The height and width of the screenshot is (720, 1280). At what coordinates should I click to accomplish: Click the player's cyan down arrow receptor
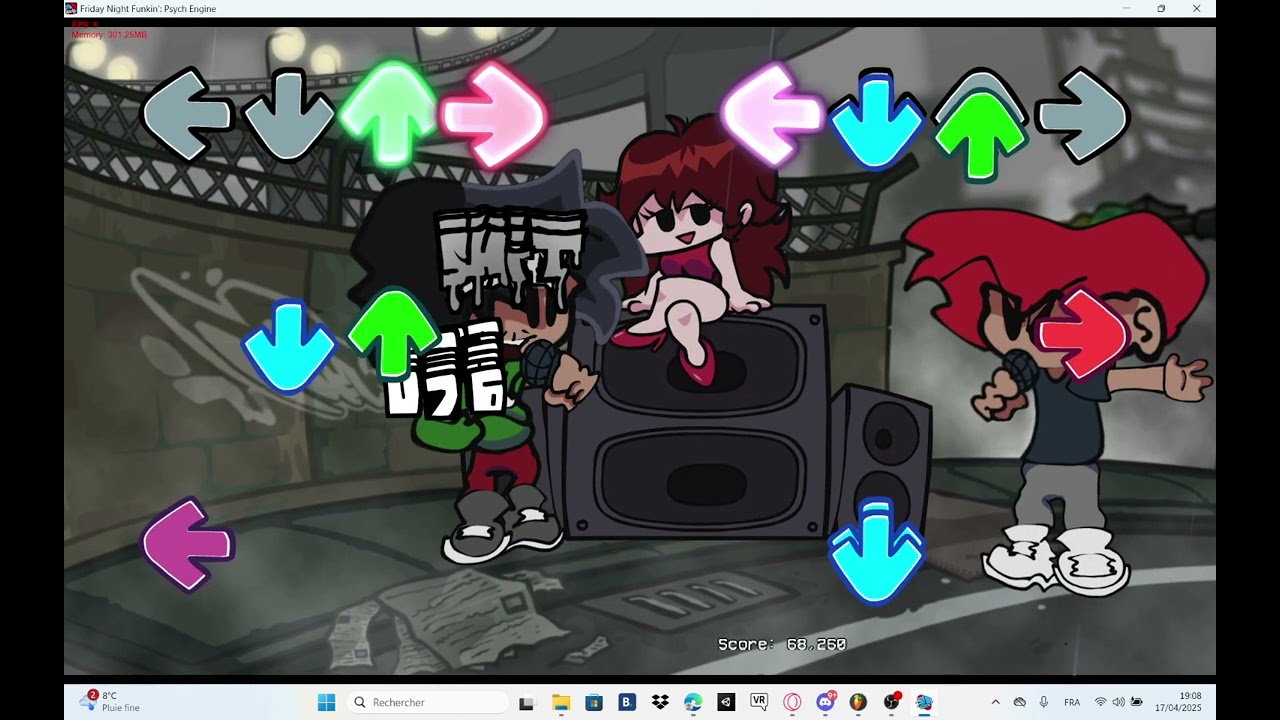pos(876,118)
